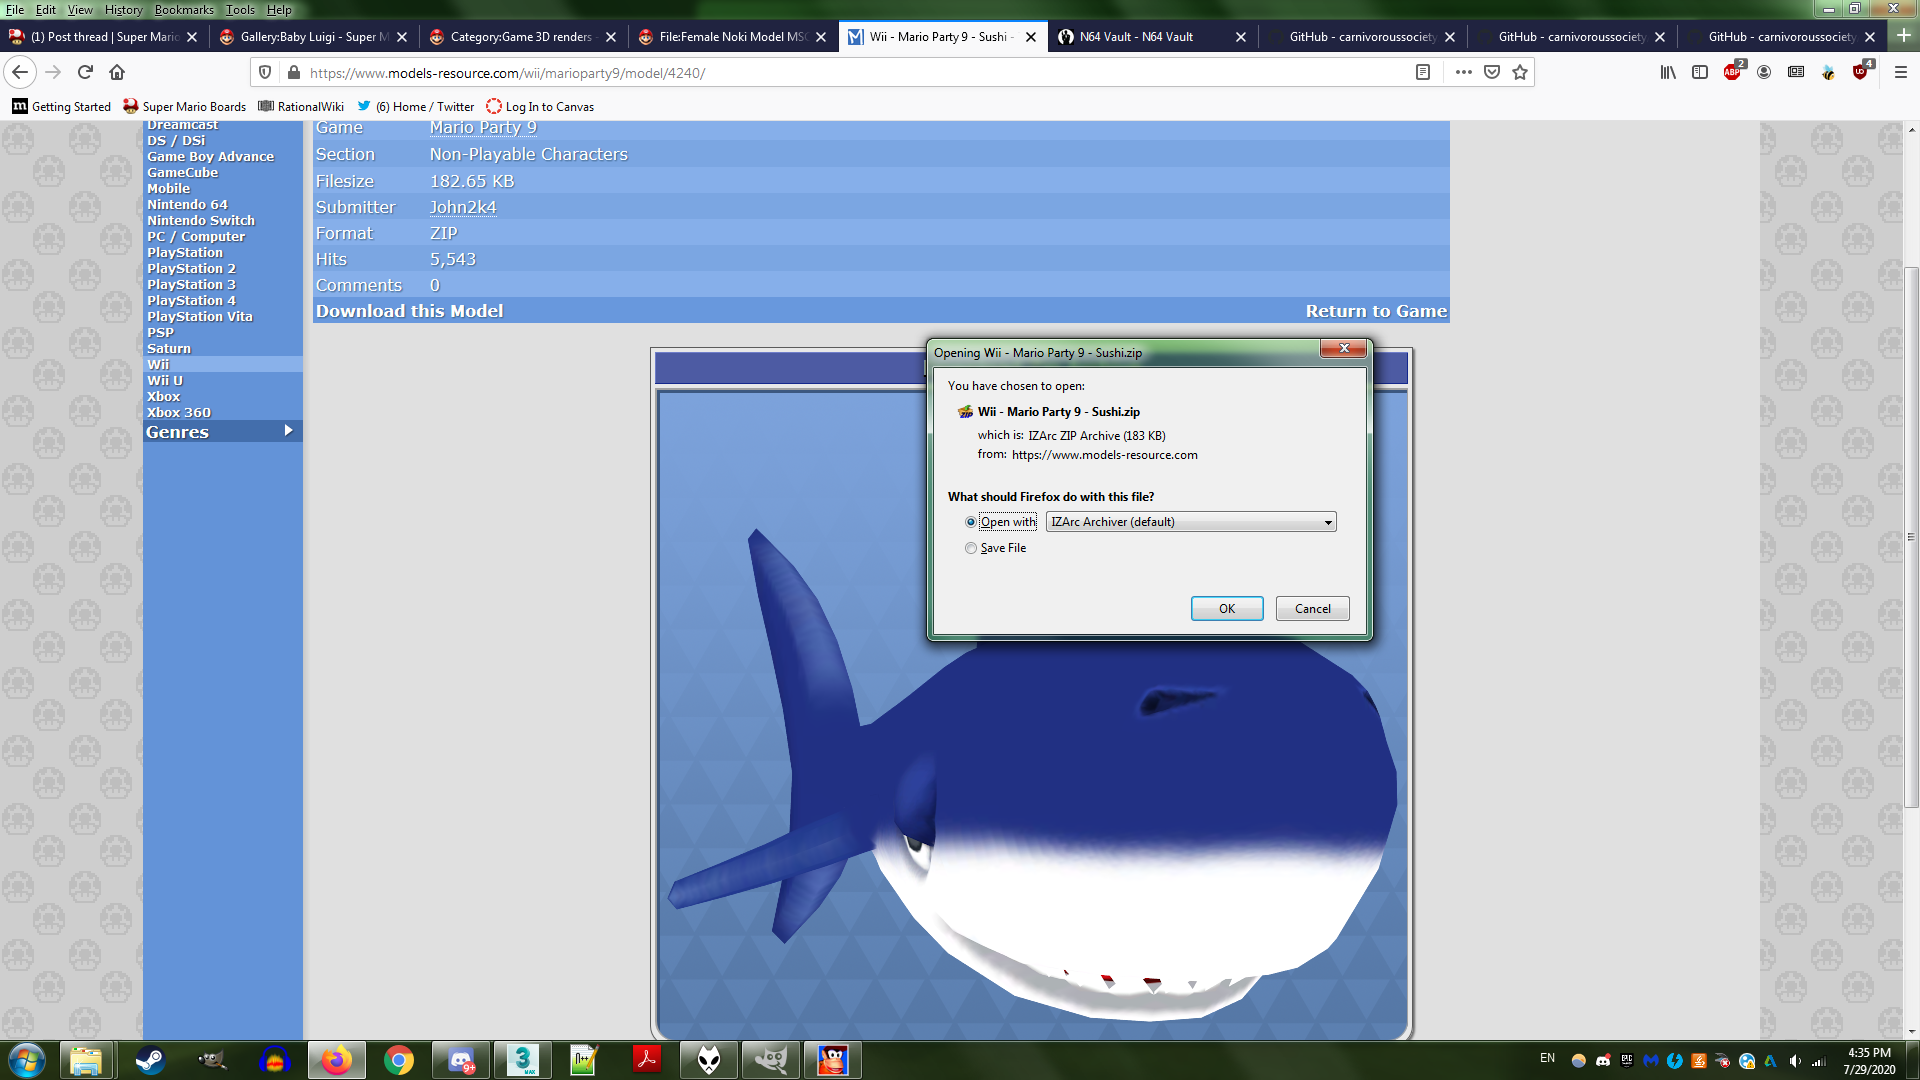
Task: Open 3ds Max from taskbar
Action: pyautogui.click(x=523, y=1060)
